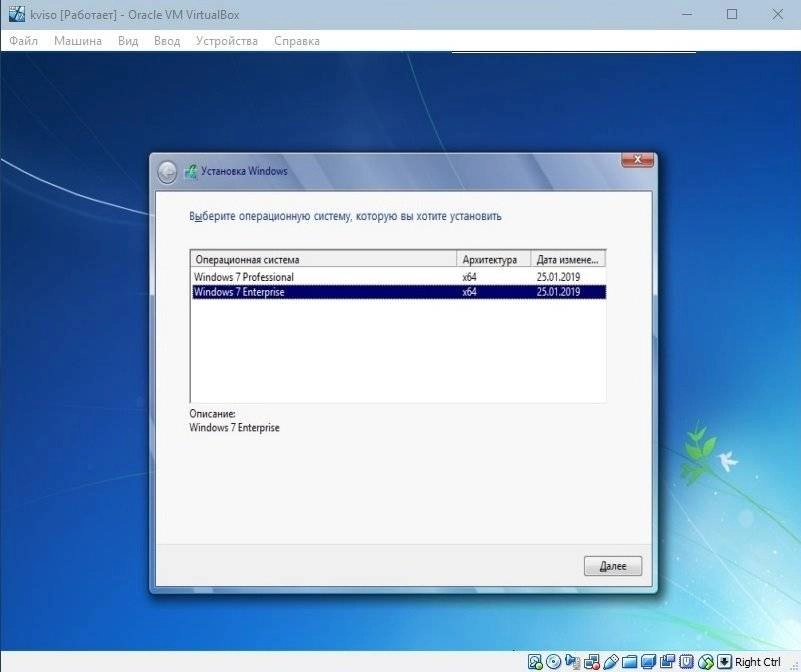Close the Установка Windows dialog
This screenshot has height=672, width=801.
coord(637,159)
